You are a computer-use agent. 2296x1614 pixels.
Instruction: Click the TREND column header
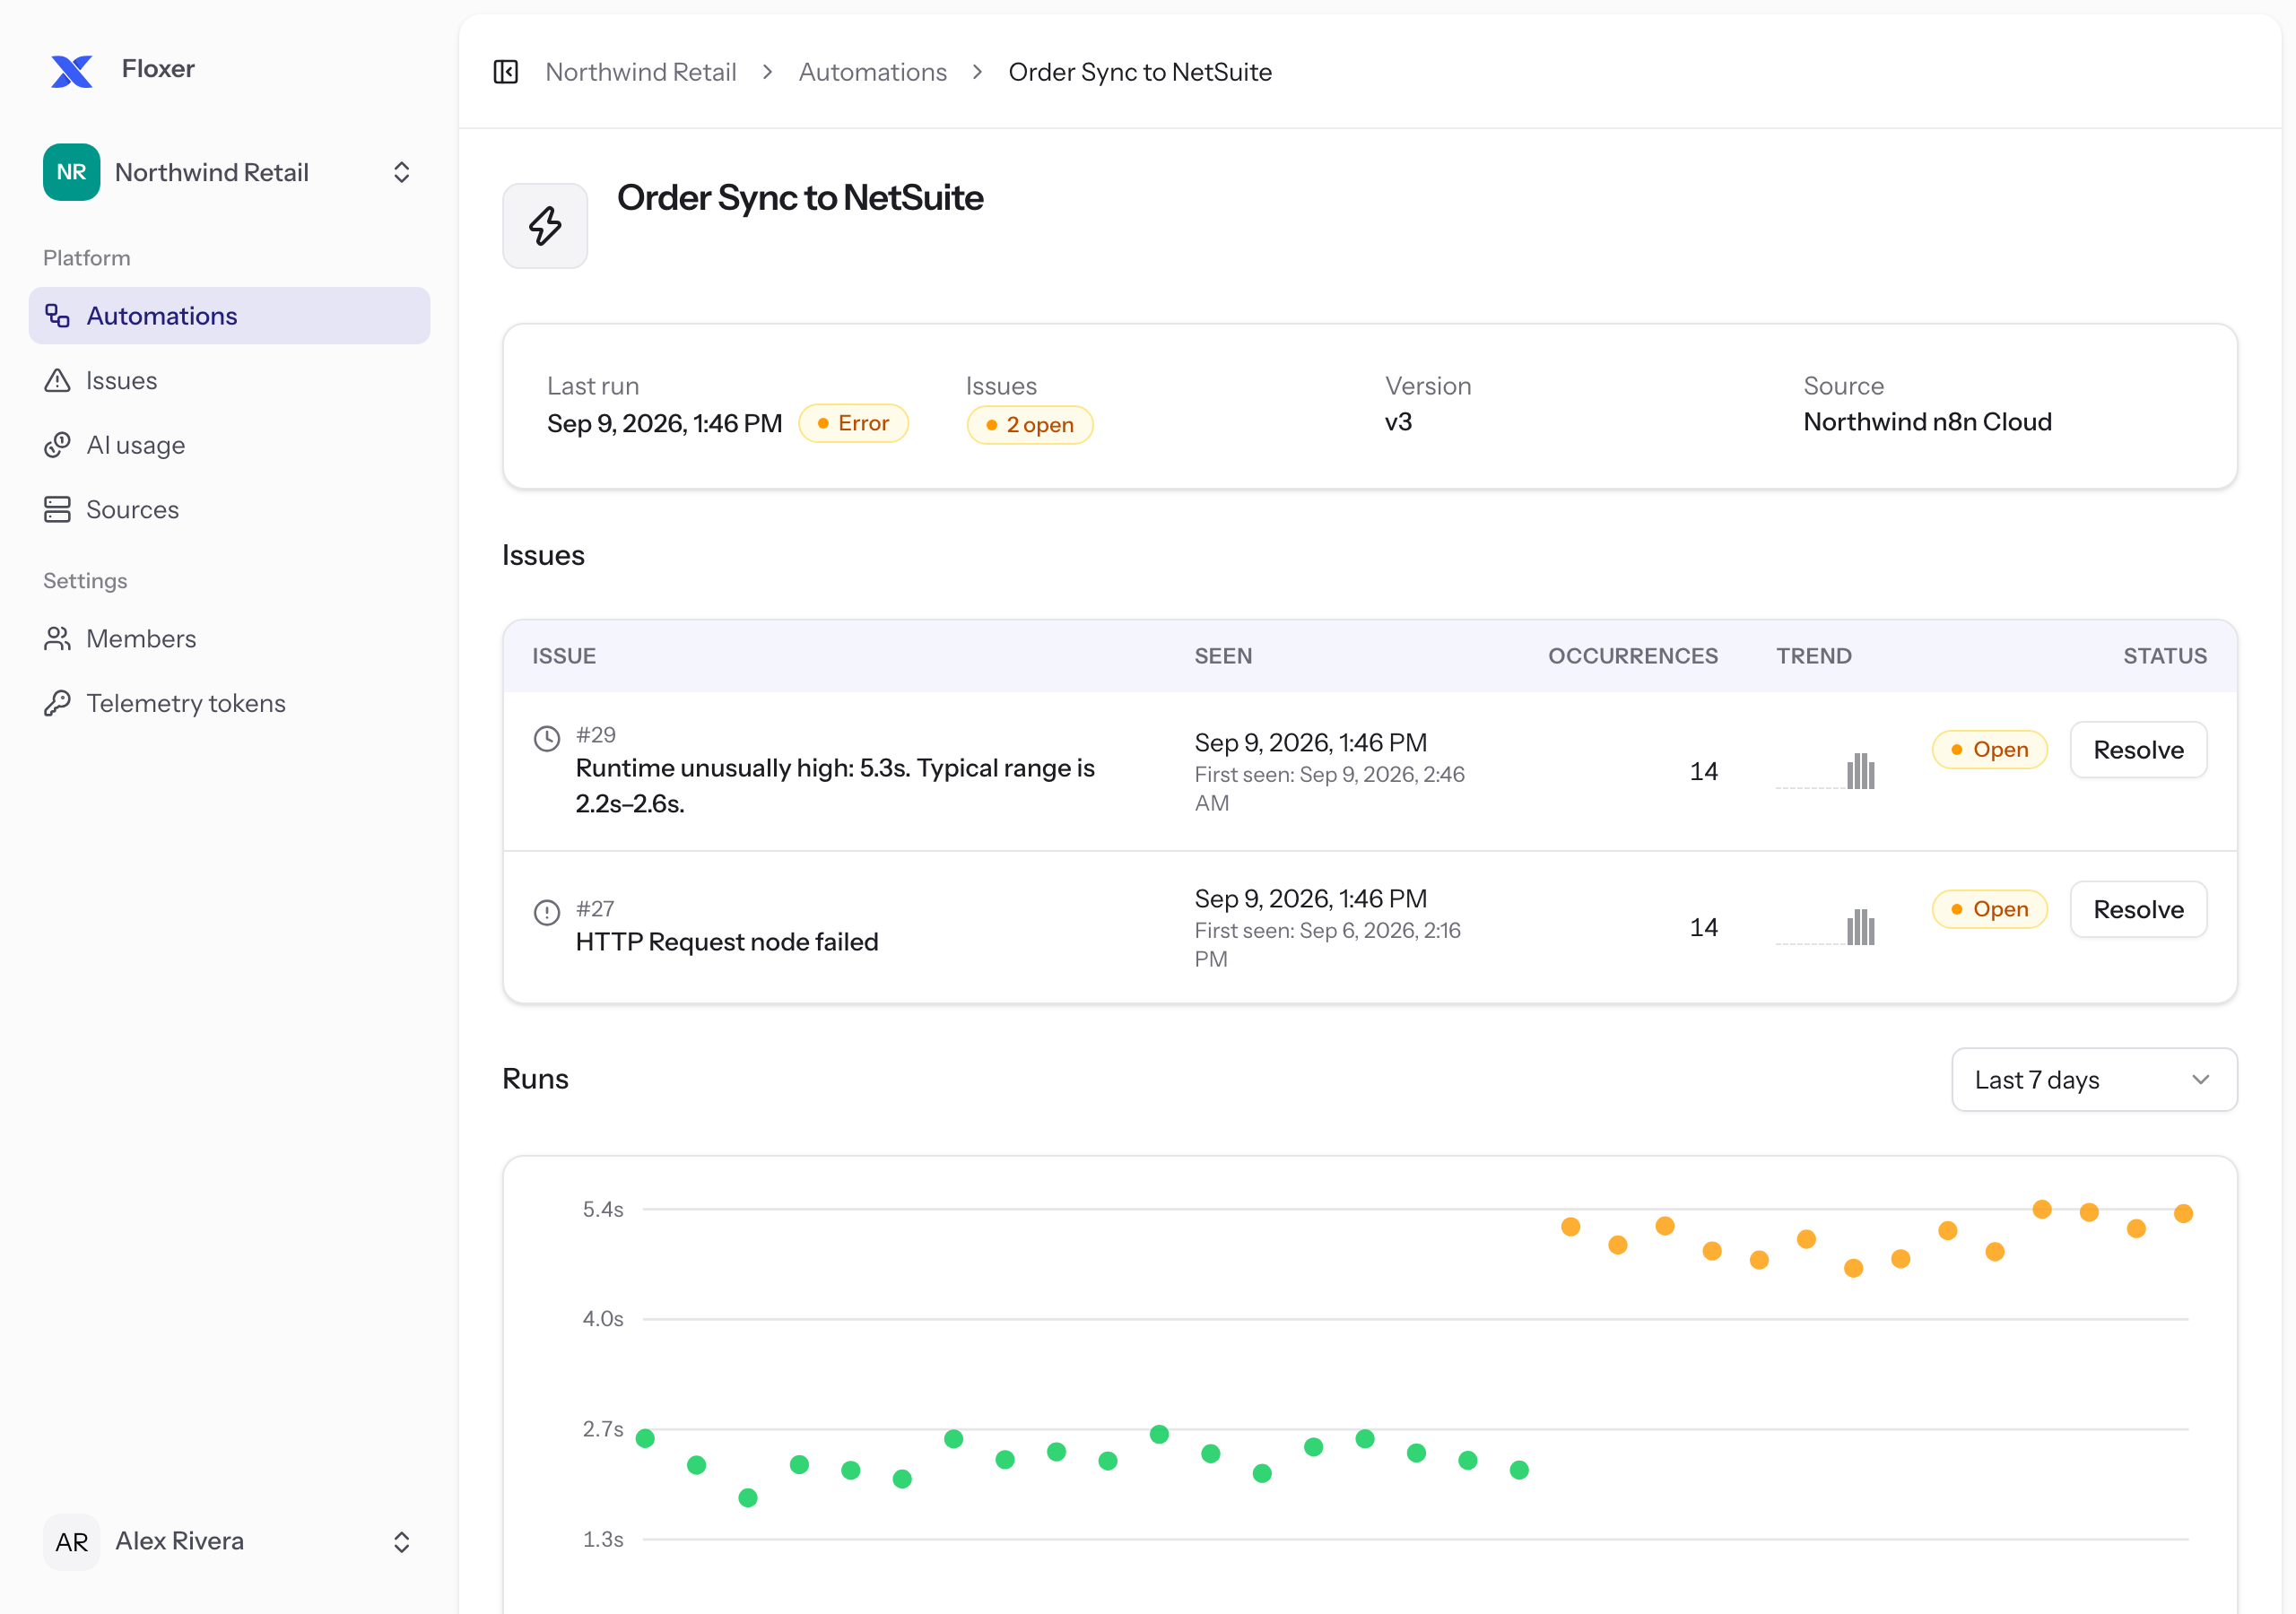[x=1813, y=656]
